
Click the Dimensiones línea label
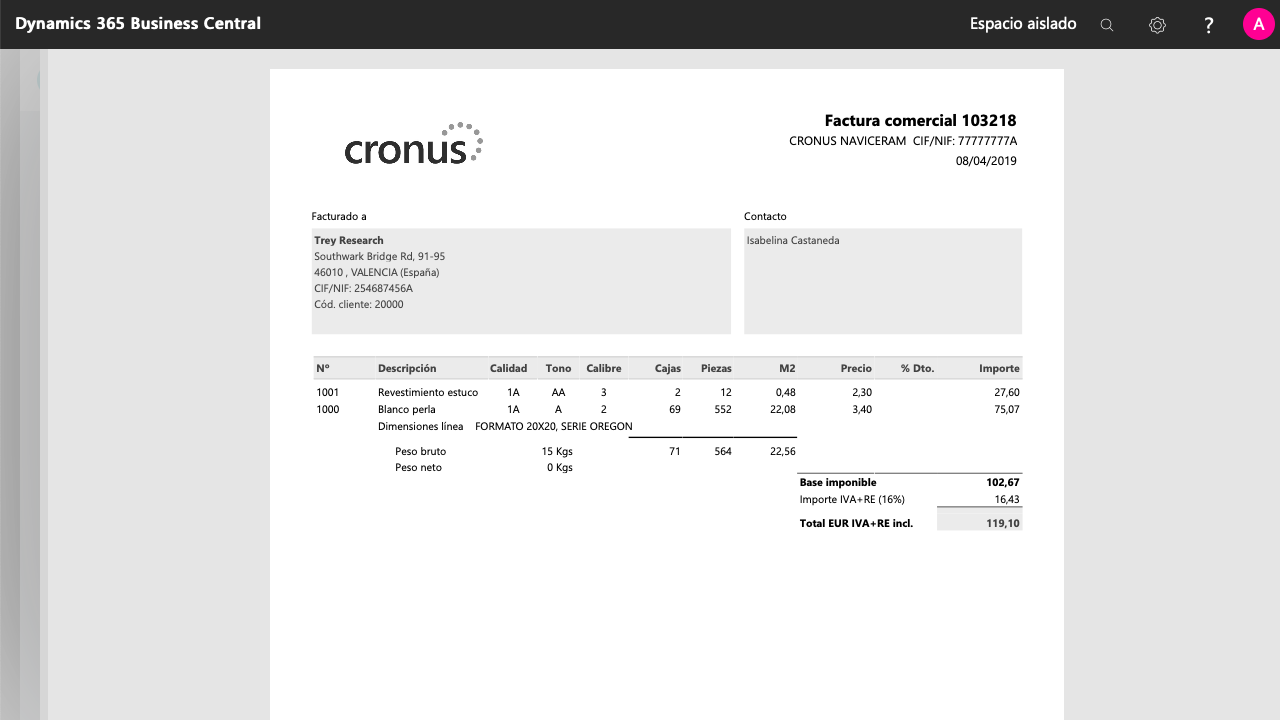tap(420, 426)
